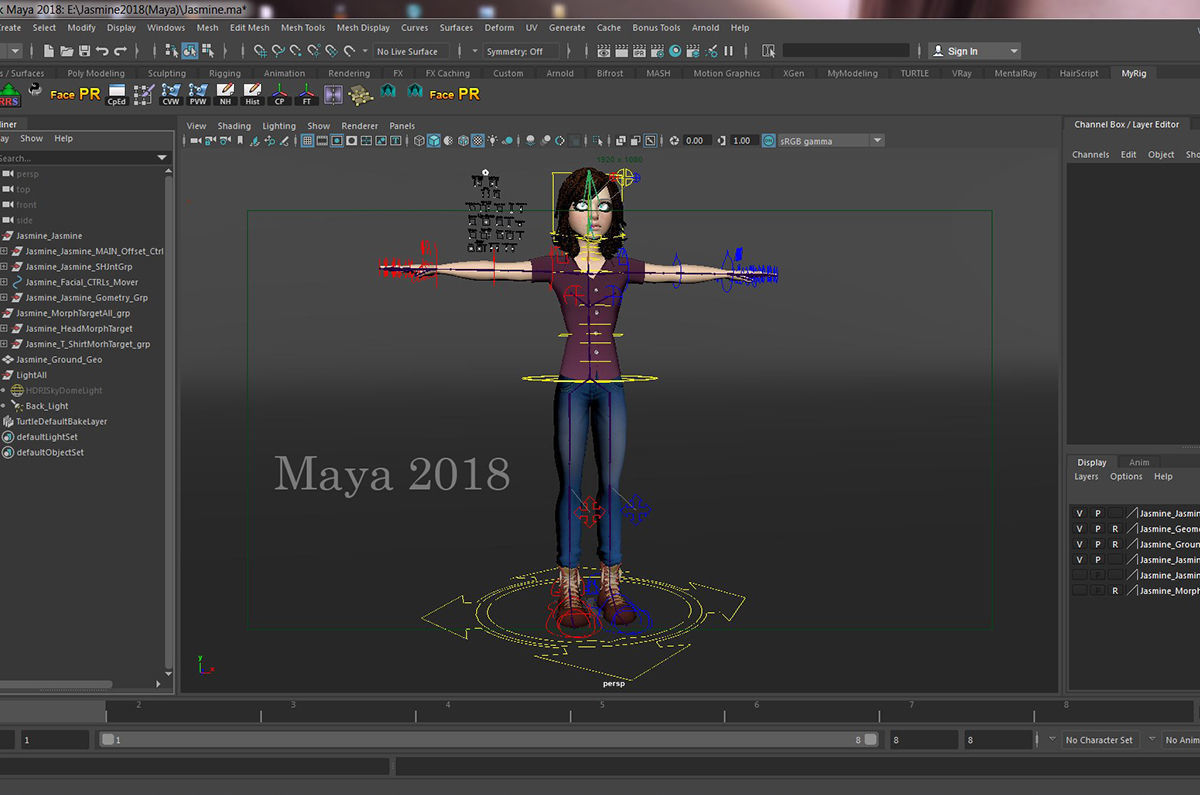Viewport: 1200px width, 795px height.
Task: Click the New Scene icon
Action: tap(48, 51)
